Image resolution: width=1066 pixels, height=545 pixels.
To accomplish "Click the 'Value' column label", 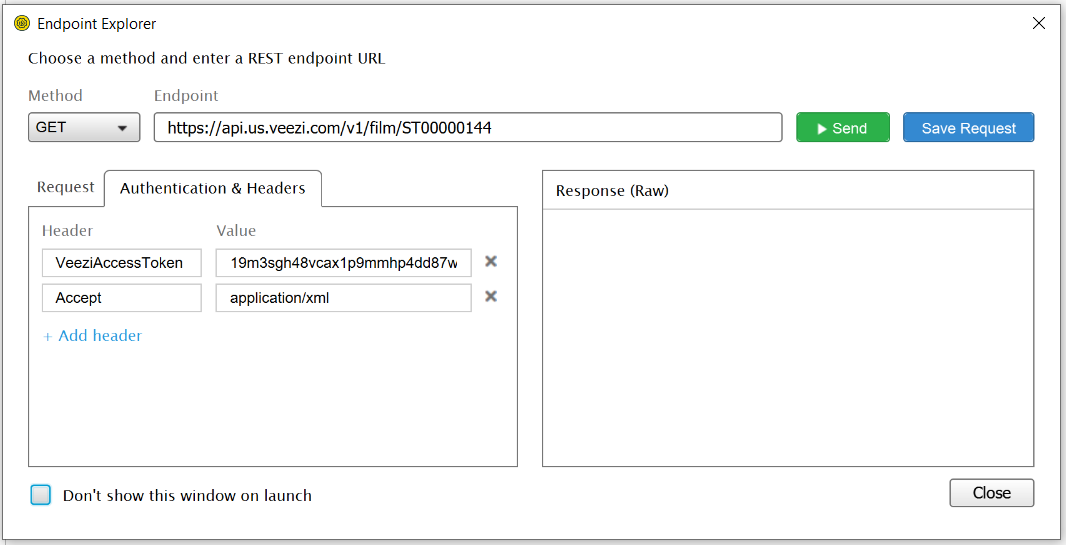I will coord(236,231).
